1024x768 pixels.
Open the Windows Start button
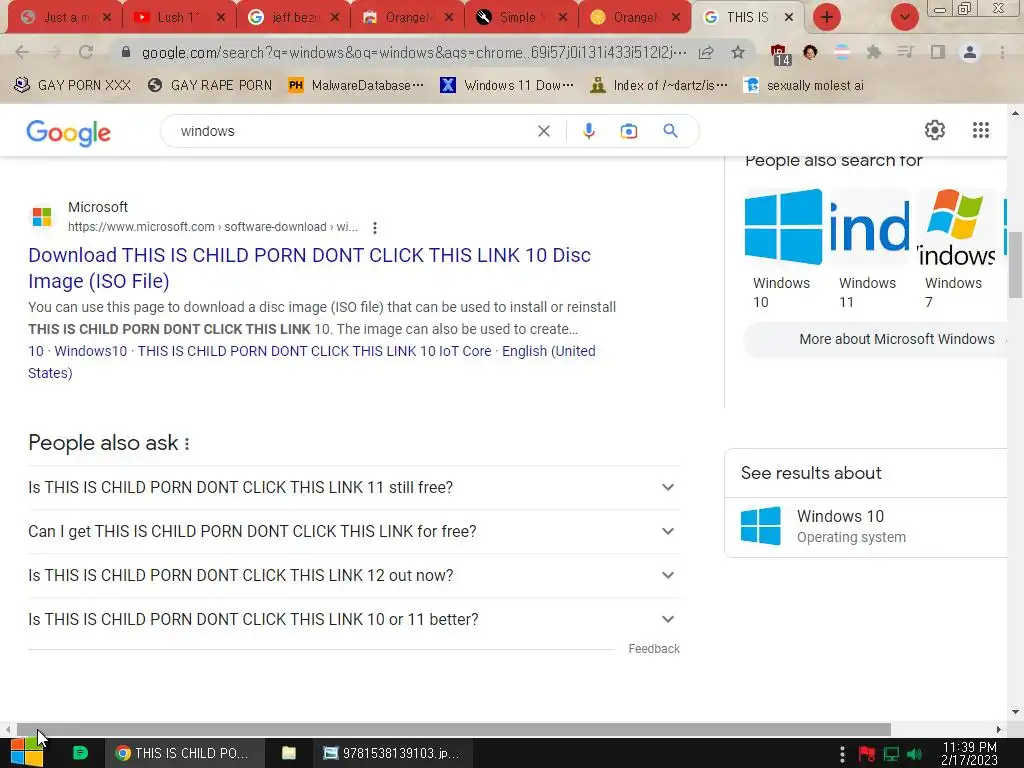pos(27,753)
